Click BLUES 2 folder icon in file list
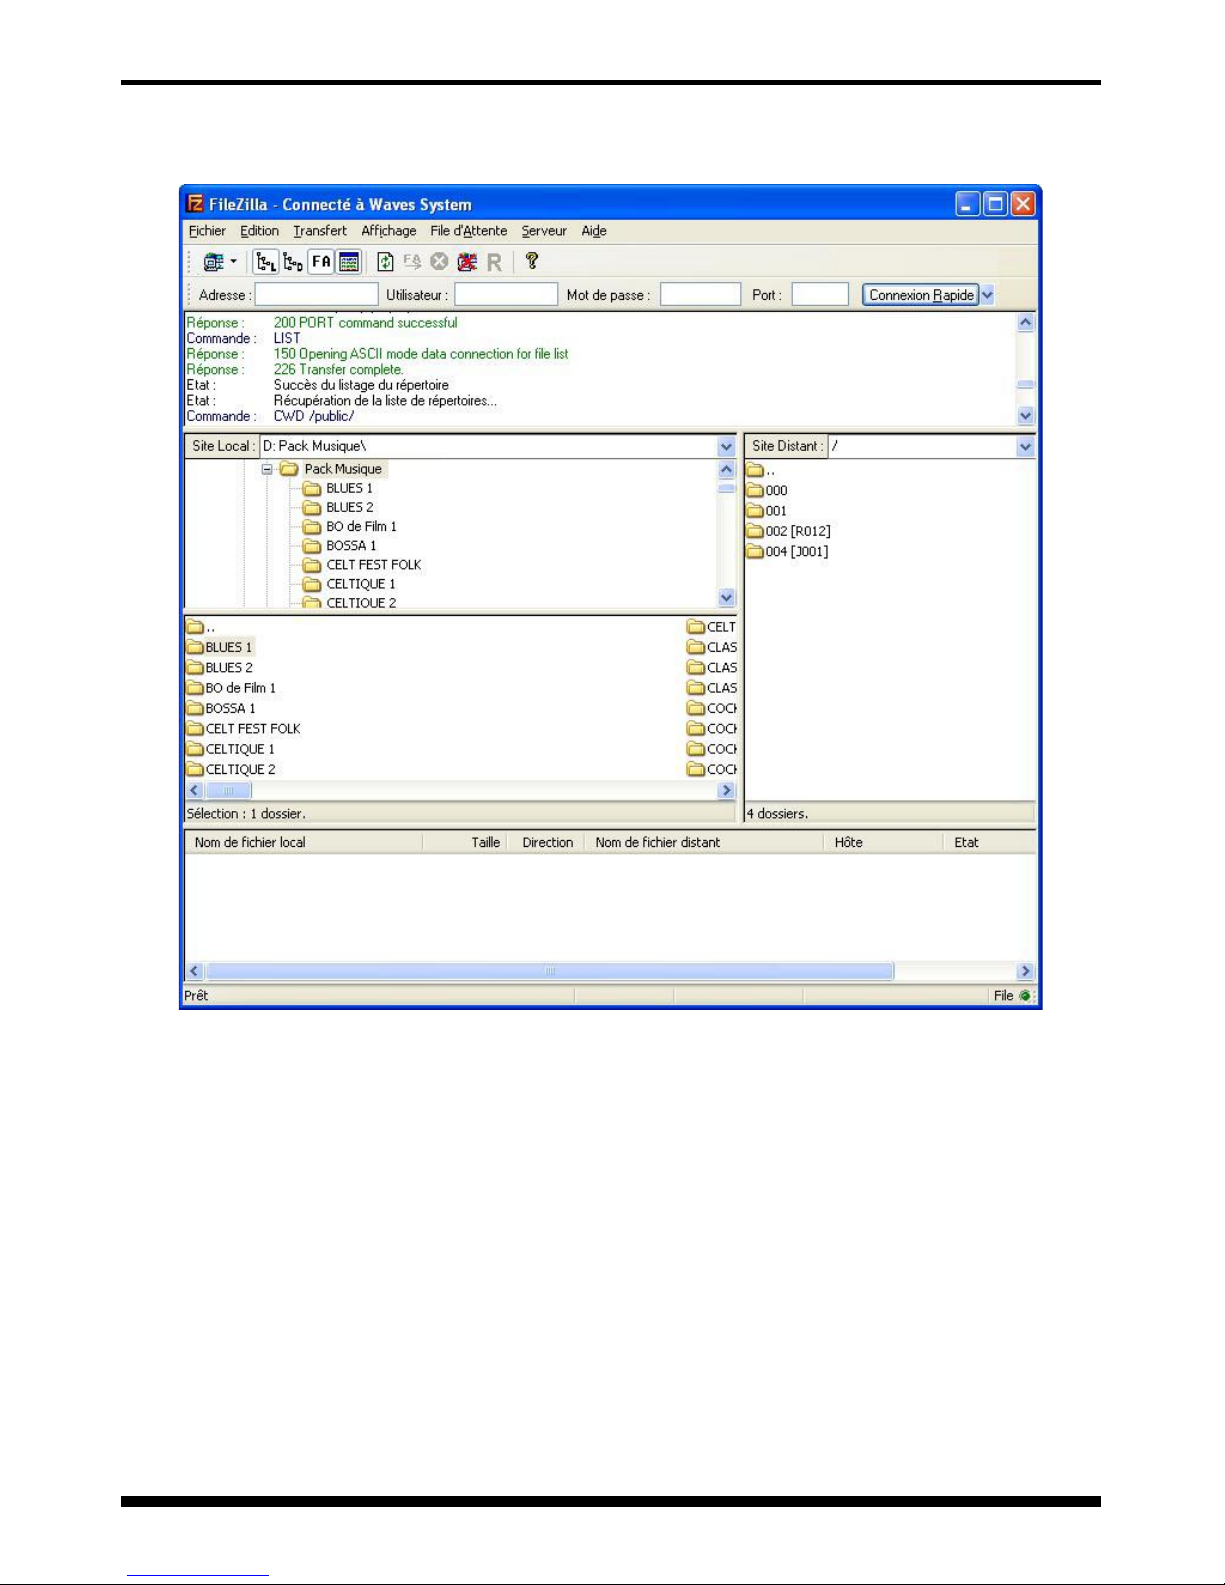The height and width of the screenshot is (1585, 1225). tap(195, 667)
